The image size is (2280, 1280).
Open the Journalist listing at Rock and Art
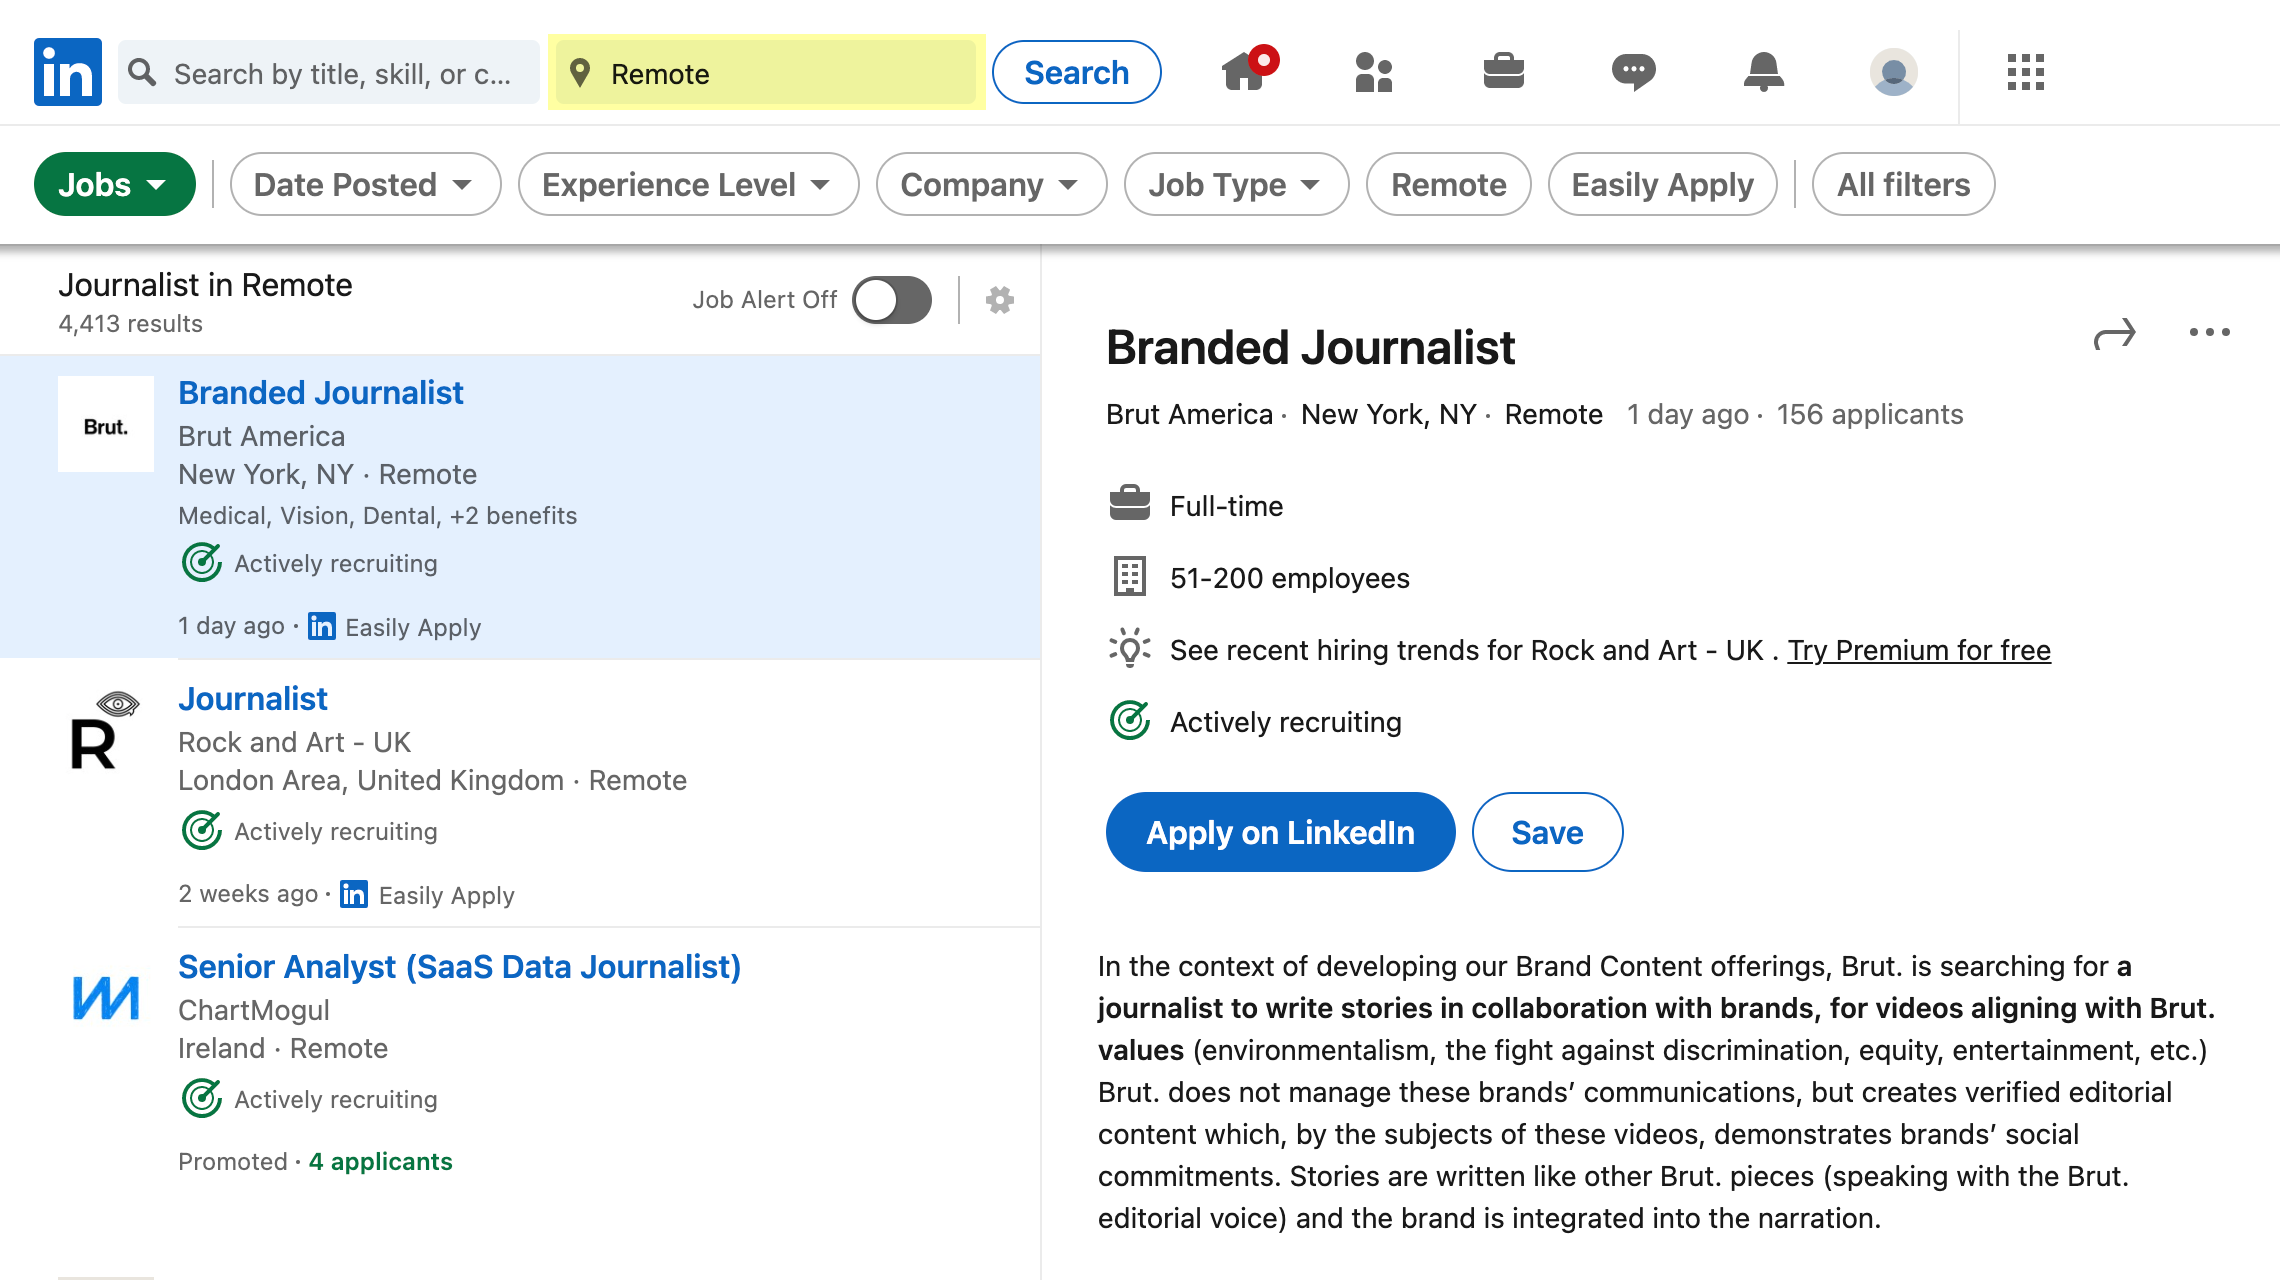tap(252, 698)
